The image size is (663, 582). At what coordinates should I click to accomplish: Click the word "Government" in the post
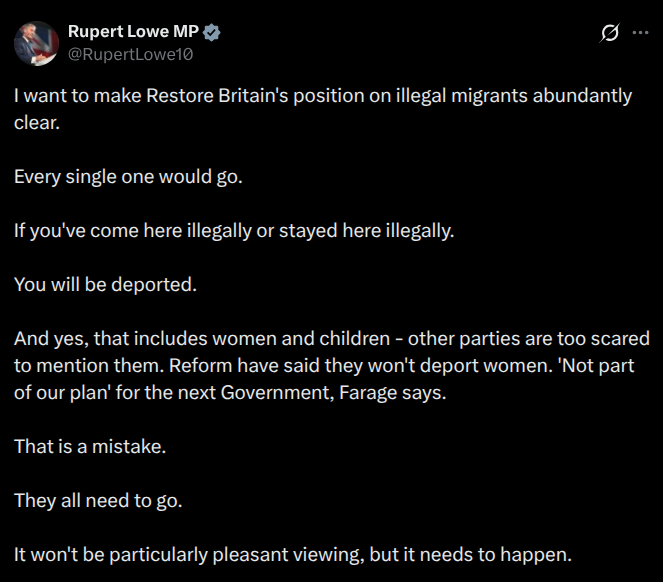277,393
